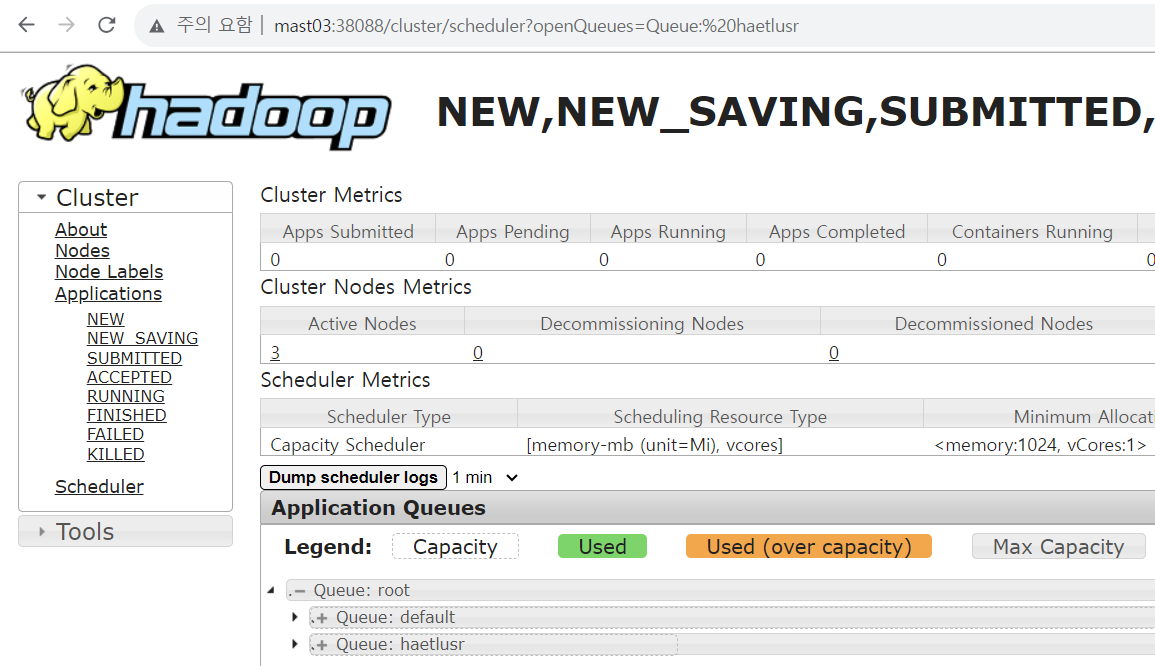Collapse the Queue: root tree arrow
This screenshot has height=666, width=1155.
271,590
